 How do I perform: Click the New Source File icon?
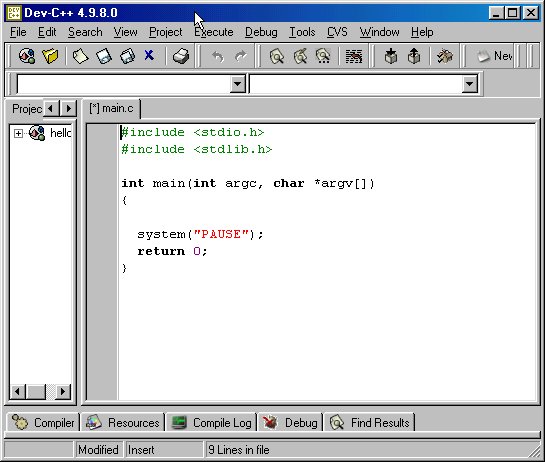80,56
